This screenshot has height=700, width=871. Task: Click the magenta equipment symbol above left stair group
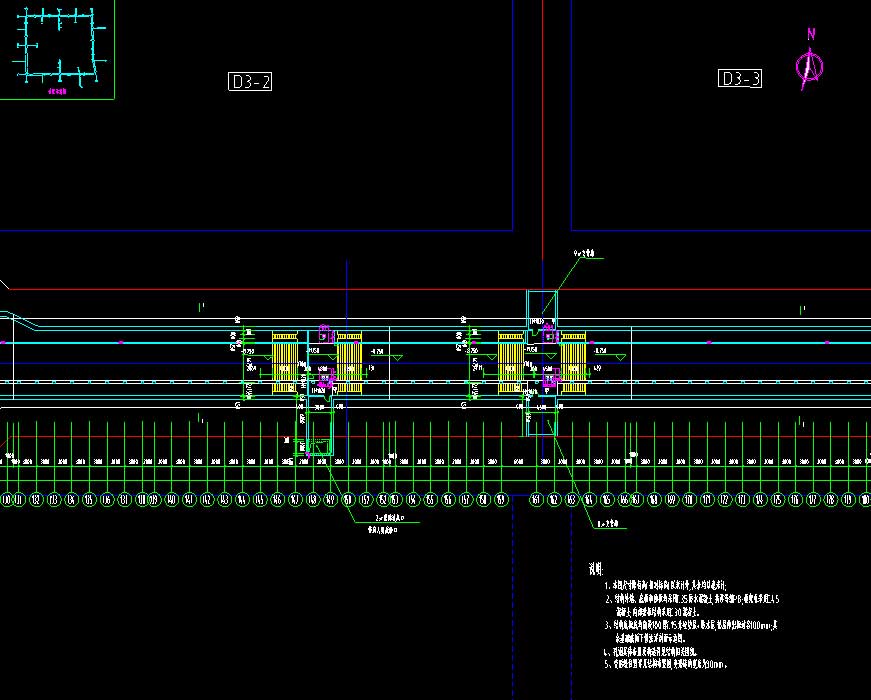(324, 331)
